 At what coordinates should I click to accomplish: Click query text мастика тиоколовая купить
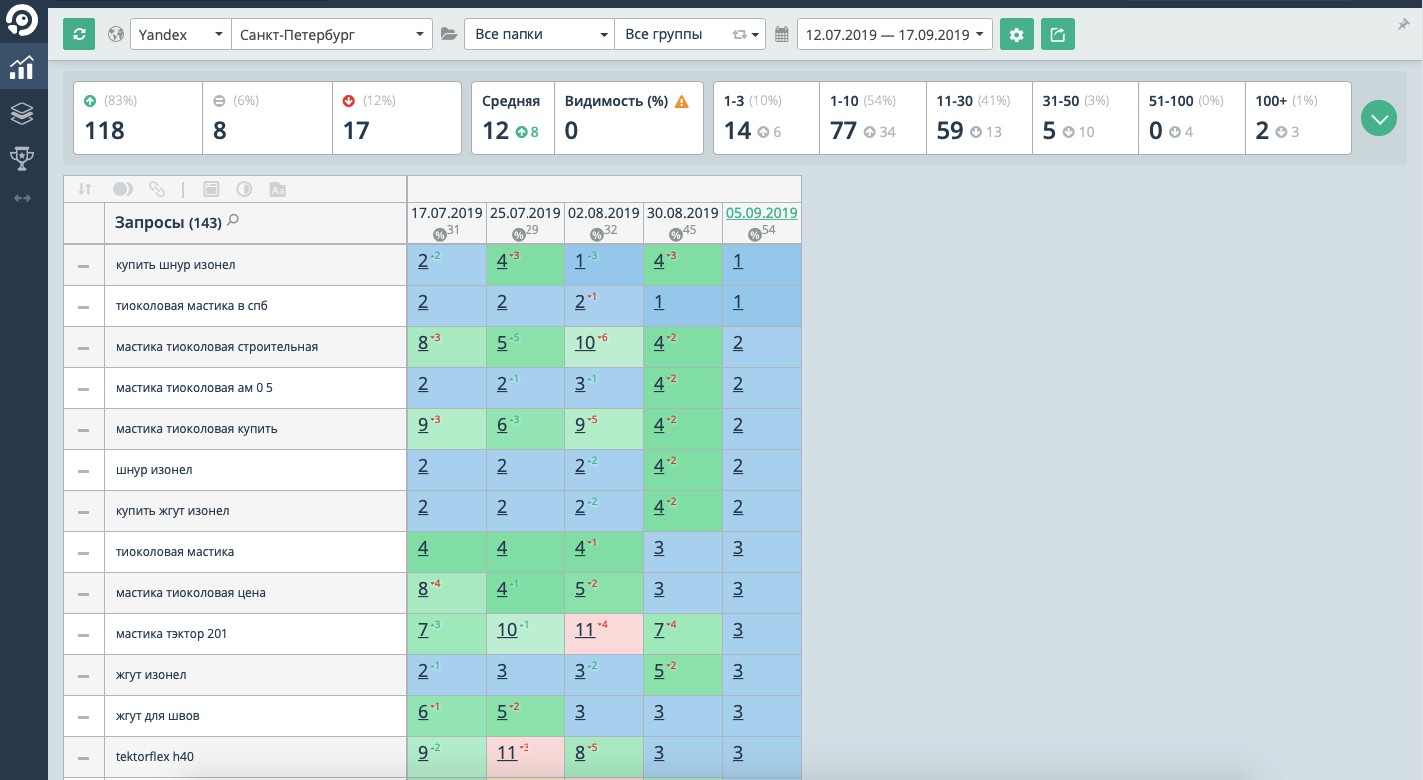pos(197,429)
